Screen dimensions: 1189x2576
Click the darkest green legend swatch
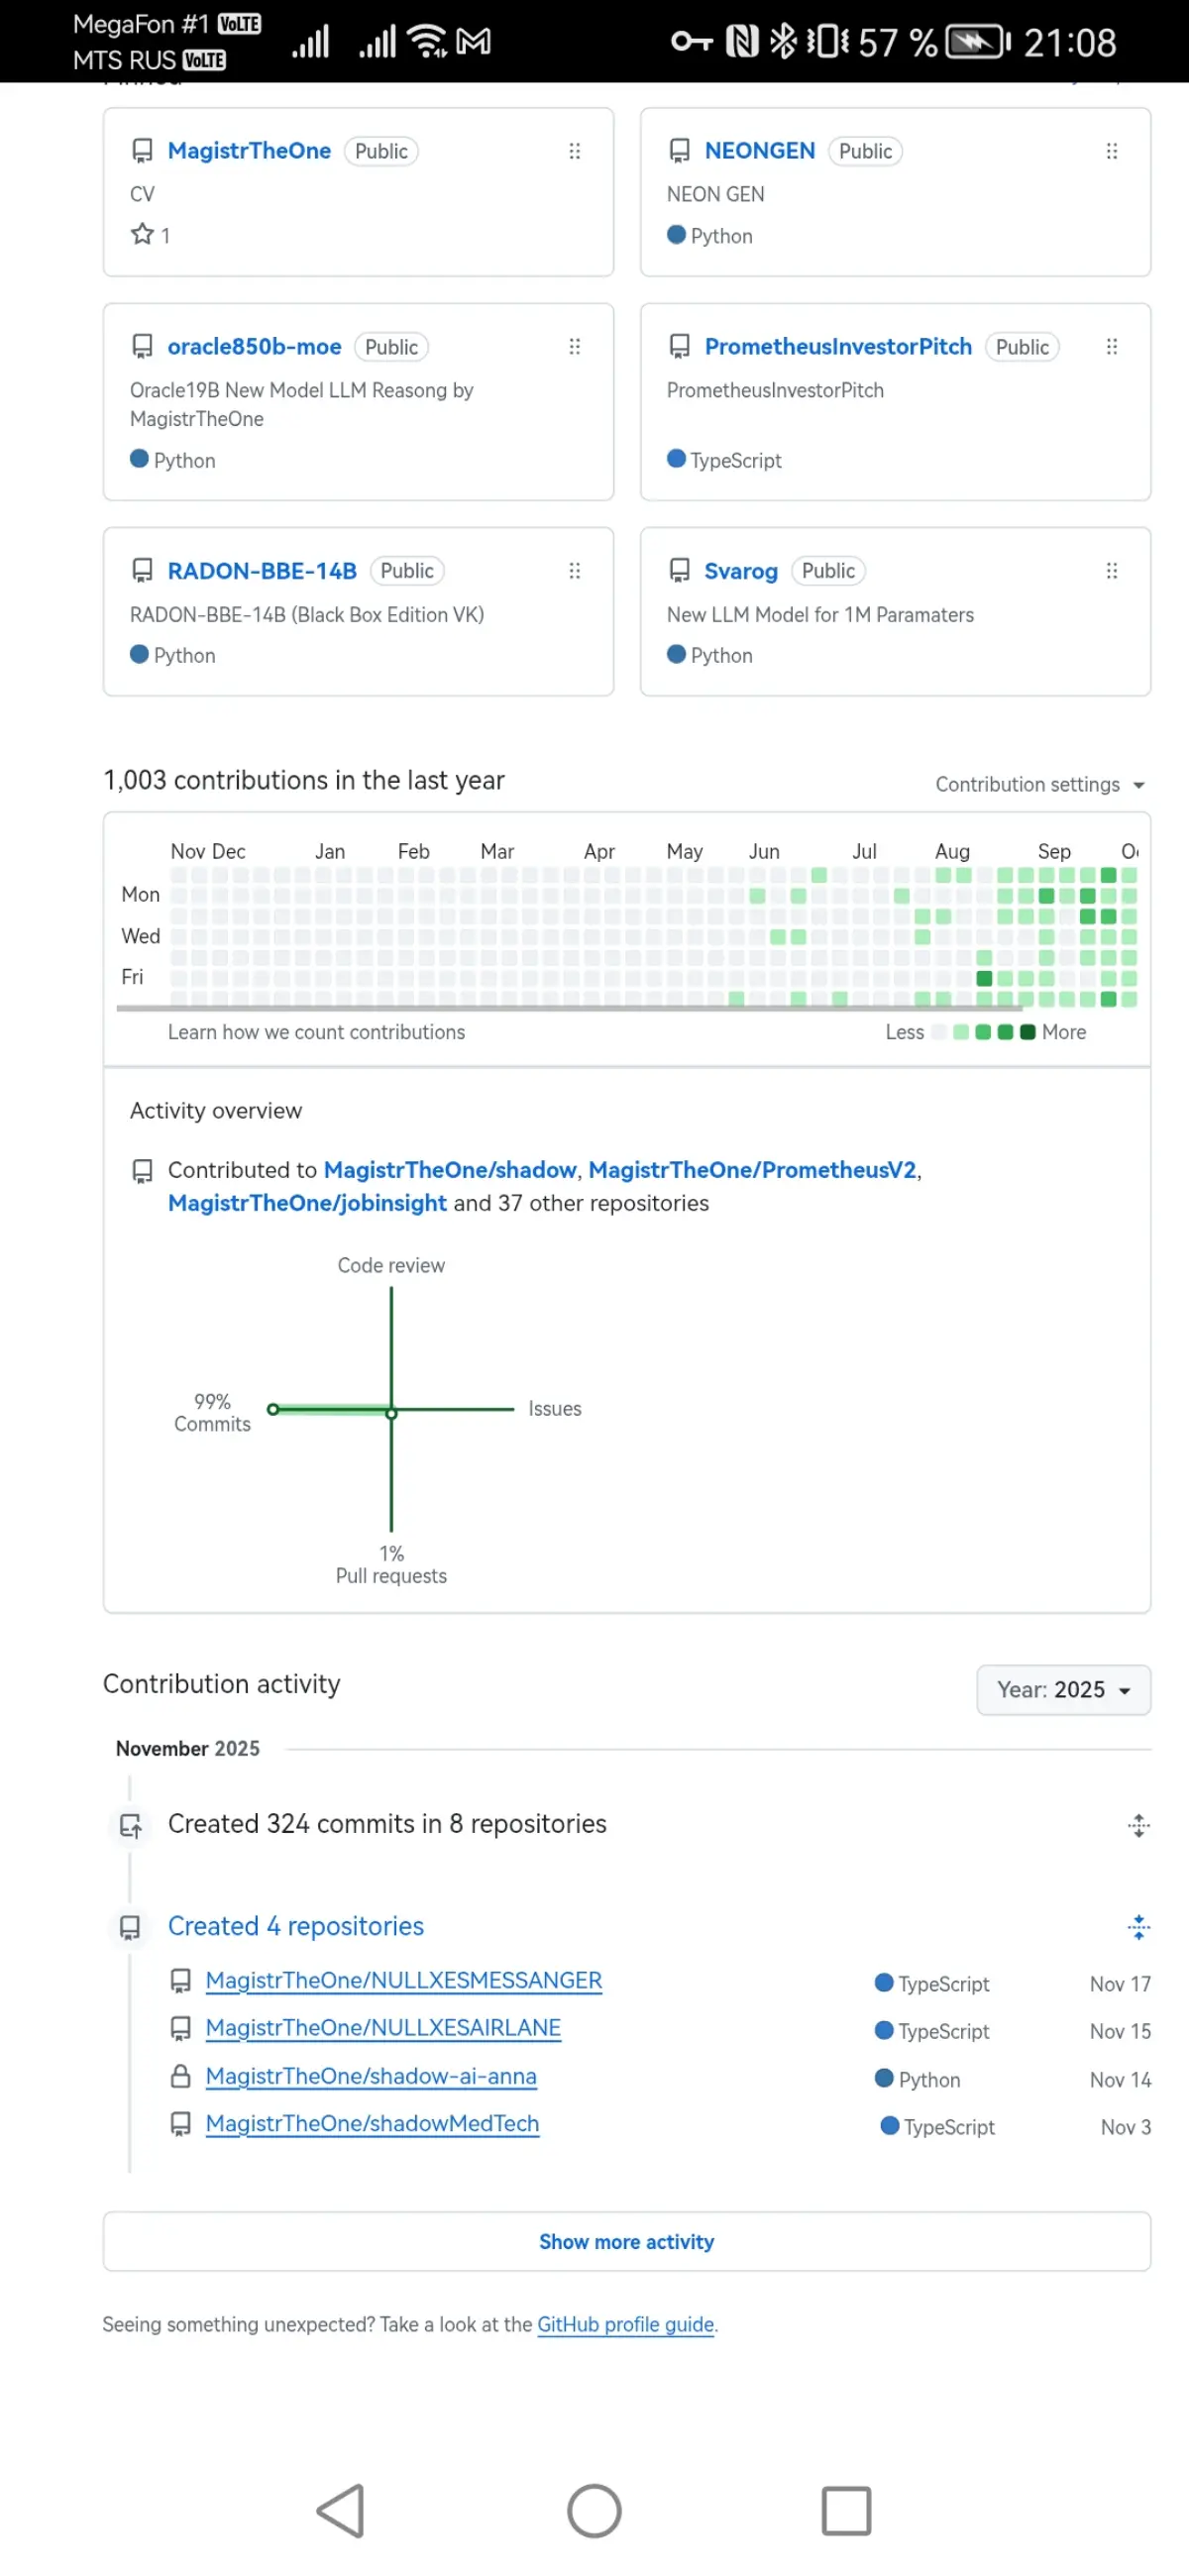point(1027,1032)
